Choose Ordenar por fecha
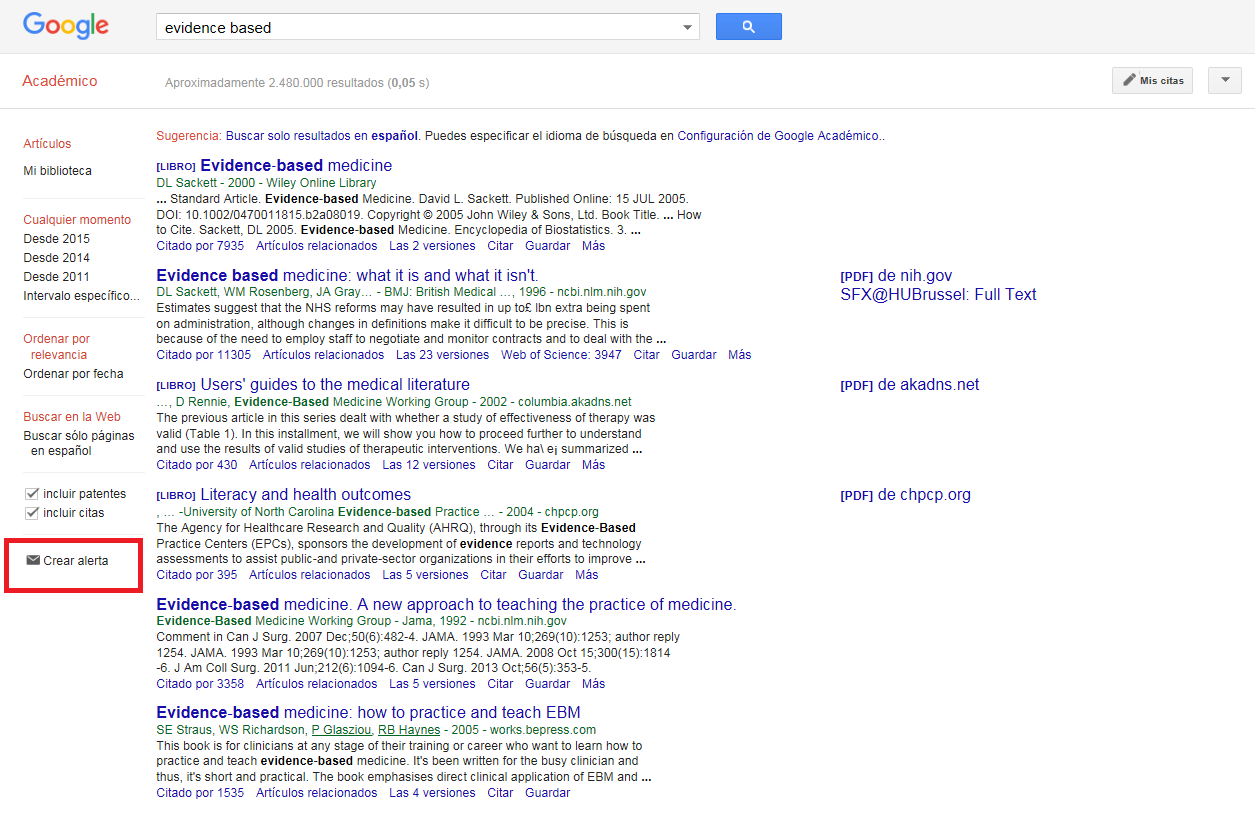This screenshot has height=815, width=1255. coord(73,374)
